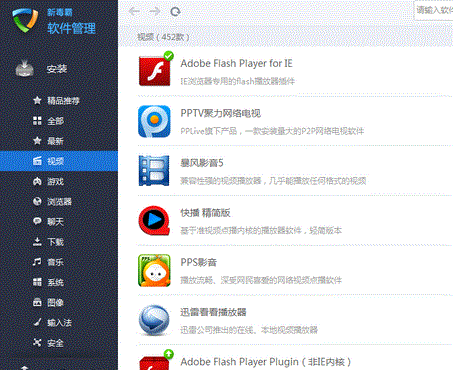The height and width of the screenshot is (370, 453).
Task: Click the download arrow icon beside 下载
Action: [37, 241]
